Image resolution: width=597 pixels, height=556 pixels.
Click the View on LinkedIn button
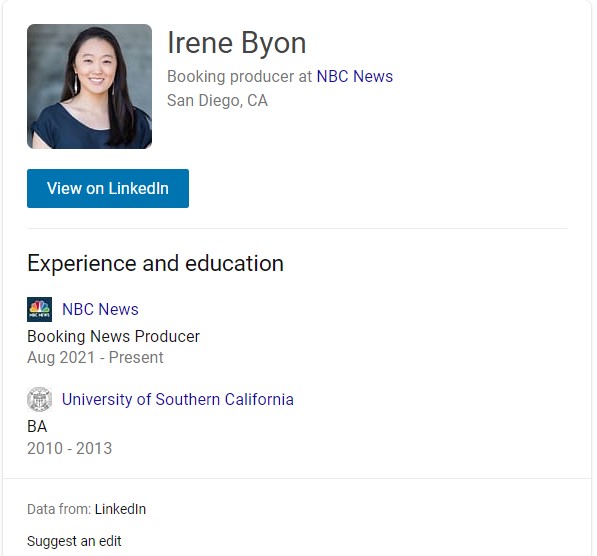point(108,189)
